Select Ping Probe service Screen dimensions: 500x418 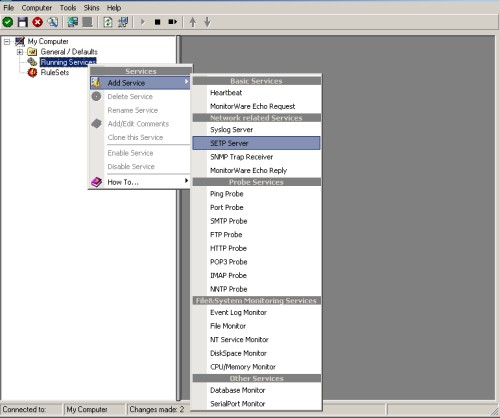coord(256,194)
